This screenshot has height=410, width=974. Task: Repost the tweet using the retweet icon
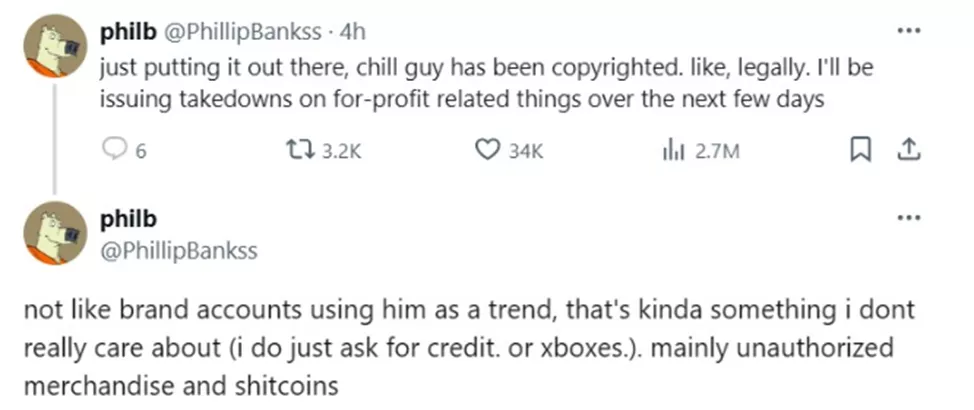click(297, 151)
